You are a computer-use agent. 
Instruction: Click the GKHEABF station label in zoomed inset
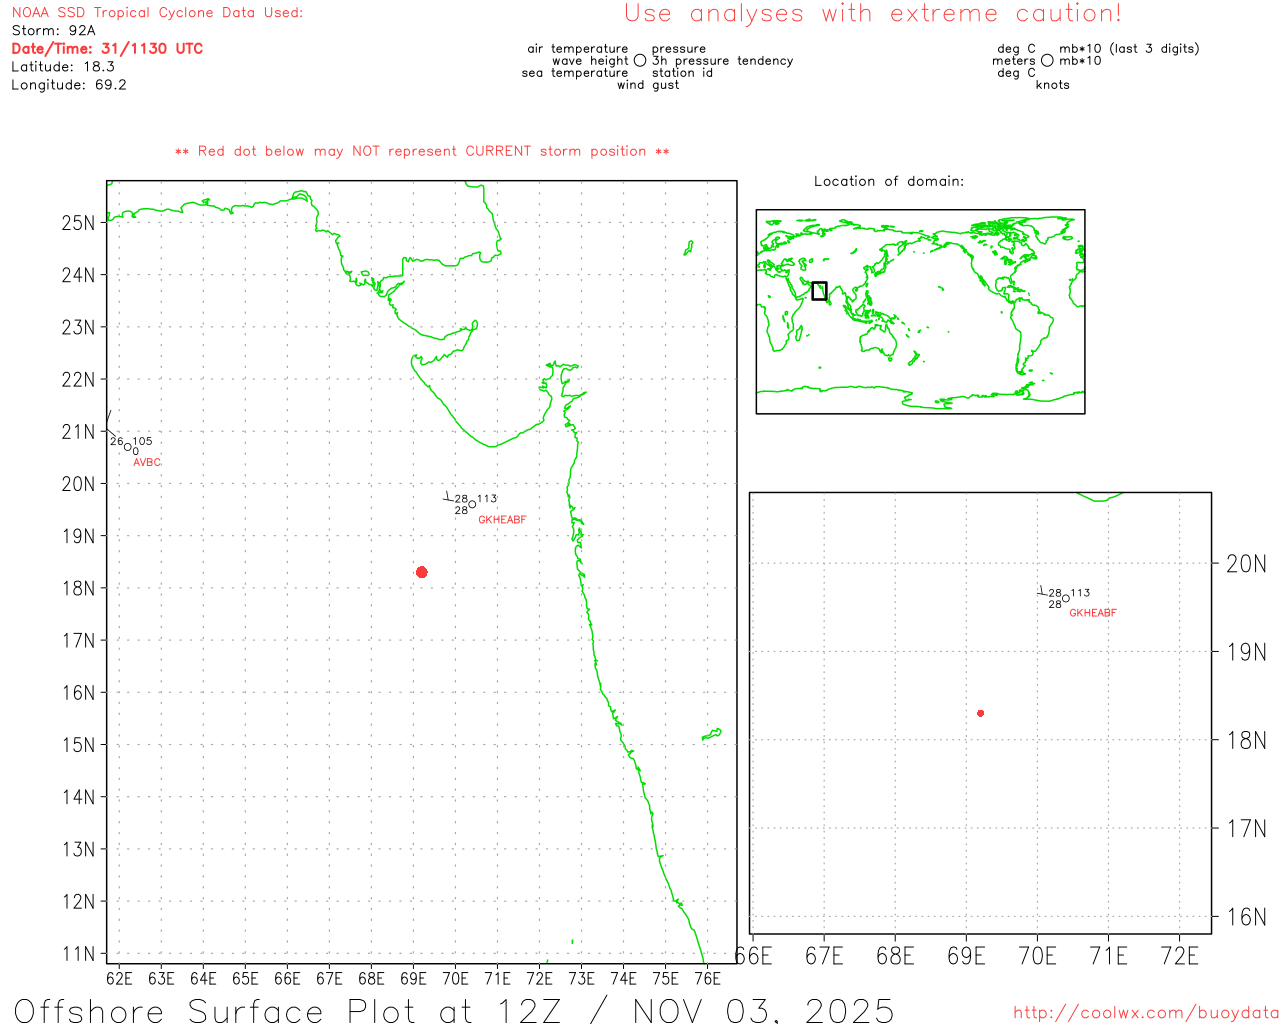[1093, 613]
